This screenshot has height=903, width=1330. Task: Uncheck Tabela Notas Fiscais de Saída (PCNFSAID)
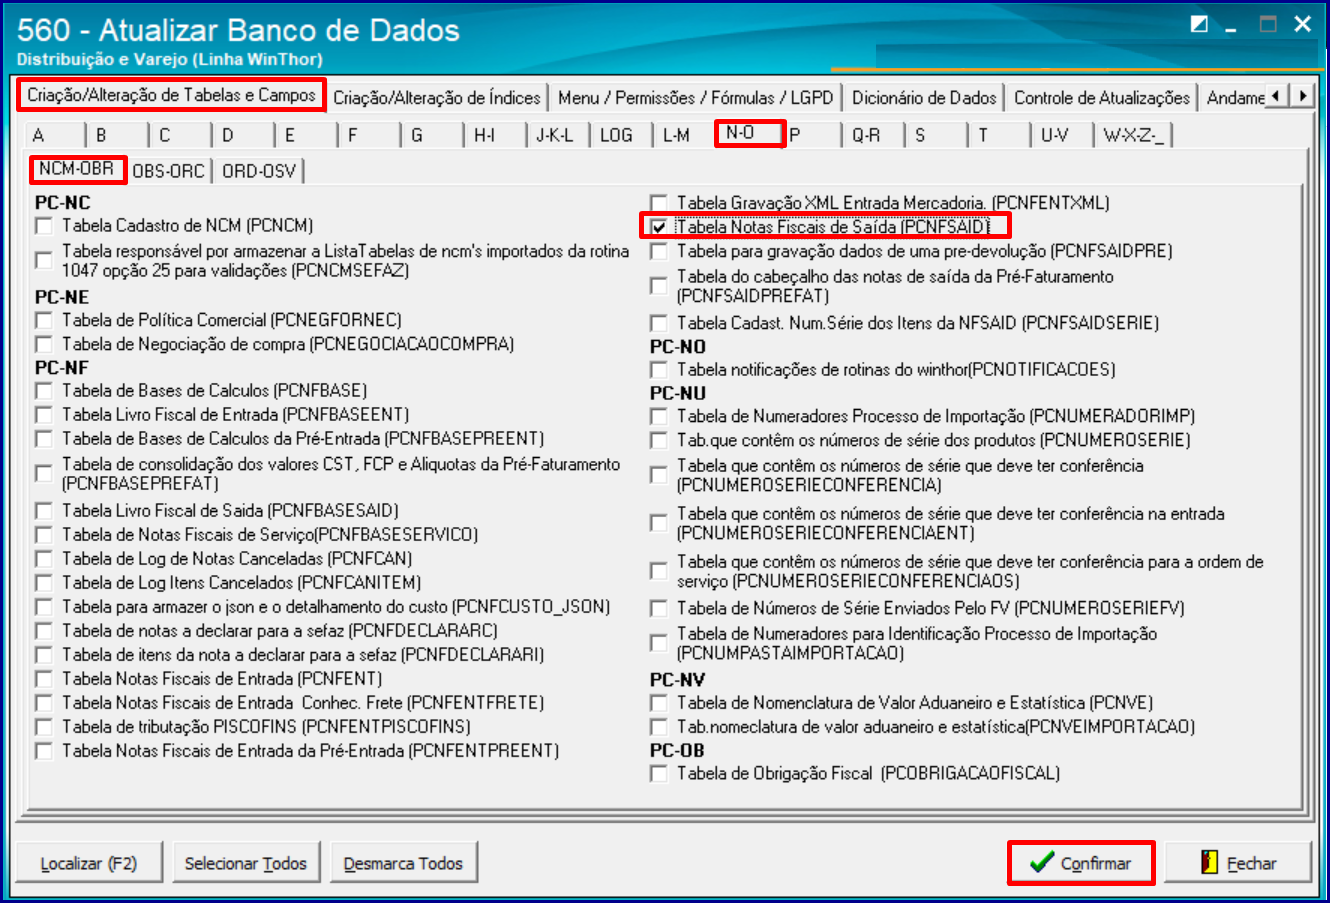pos(659,227)
